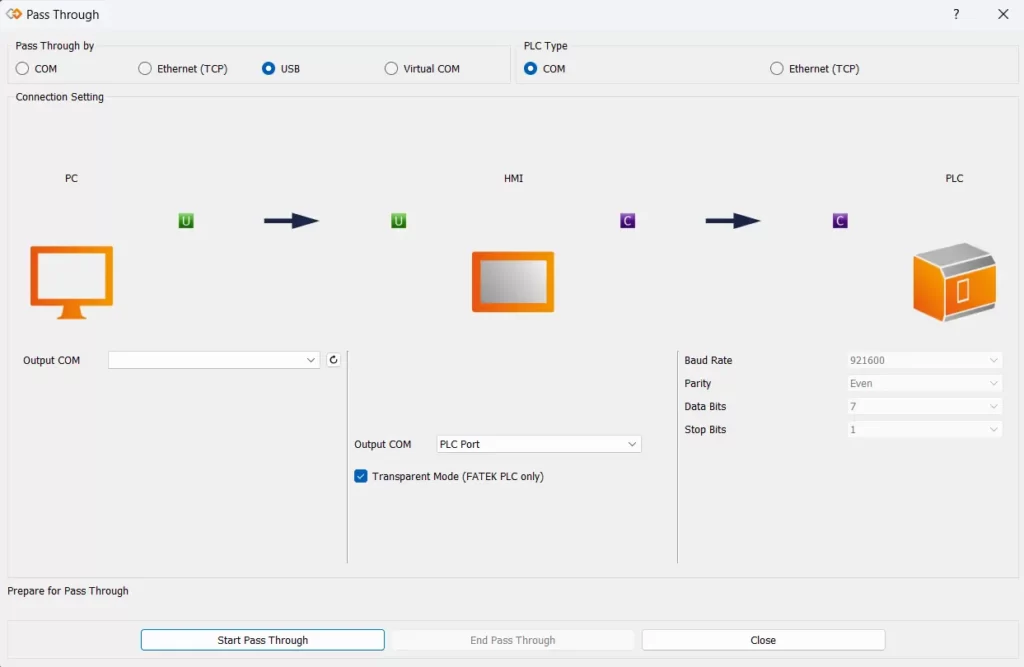Open the Parity dropdown showing Even
Image resolution: width=1024 pixels, height=667 pixels.
click(924, 383)
